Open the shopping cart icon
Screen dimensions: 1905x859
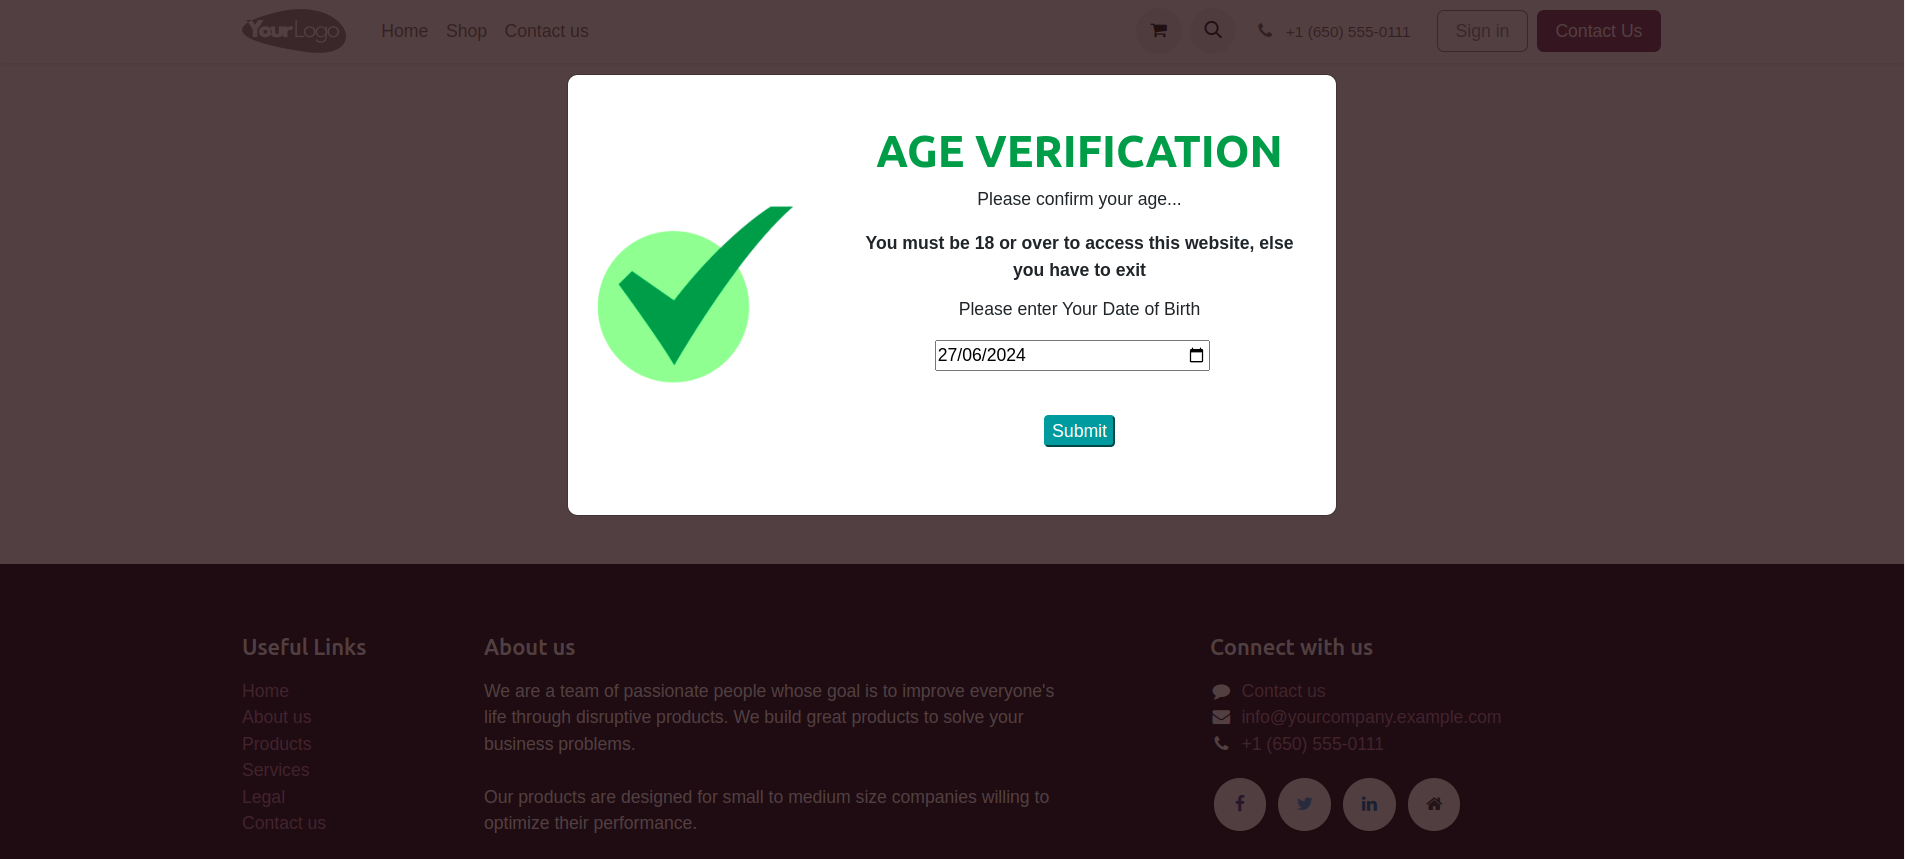point(1158,31)
